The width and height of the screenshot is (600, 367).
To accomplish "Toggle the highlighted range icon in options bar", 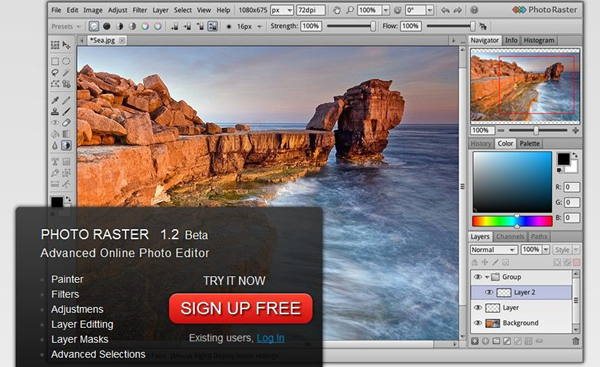I will click(212, 26).
